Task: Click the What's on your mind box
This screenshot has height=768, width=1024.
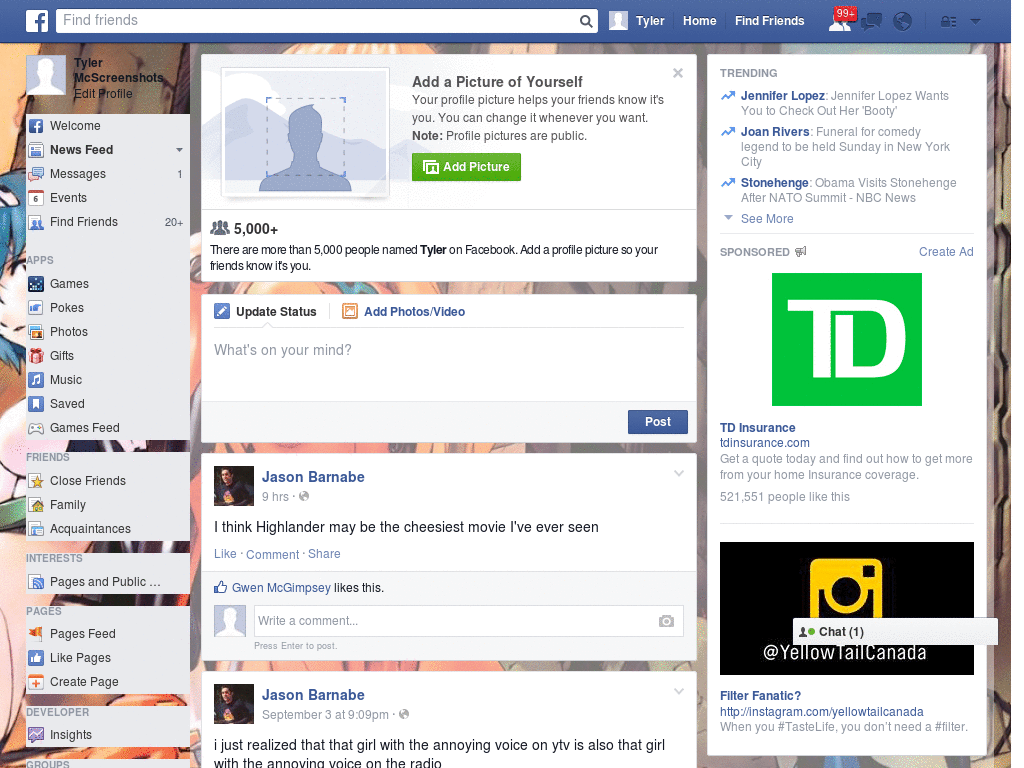Action: click(x=449, y=362)
